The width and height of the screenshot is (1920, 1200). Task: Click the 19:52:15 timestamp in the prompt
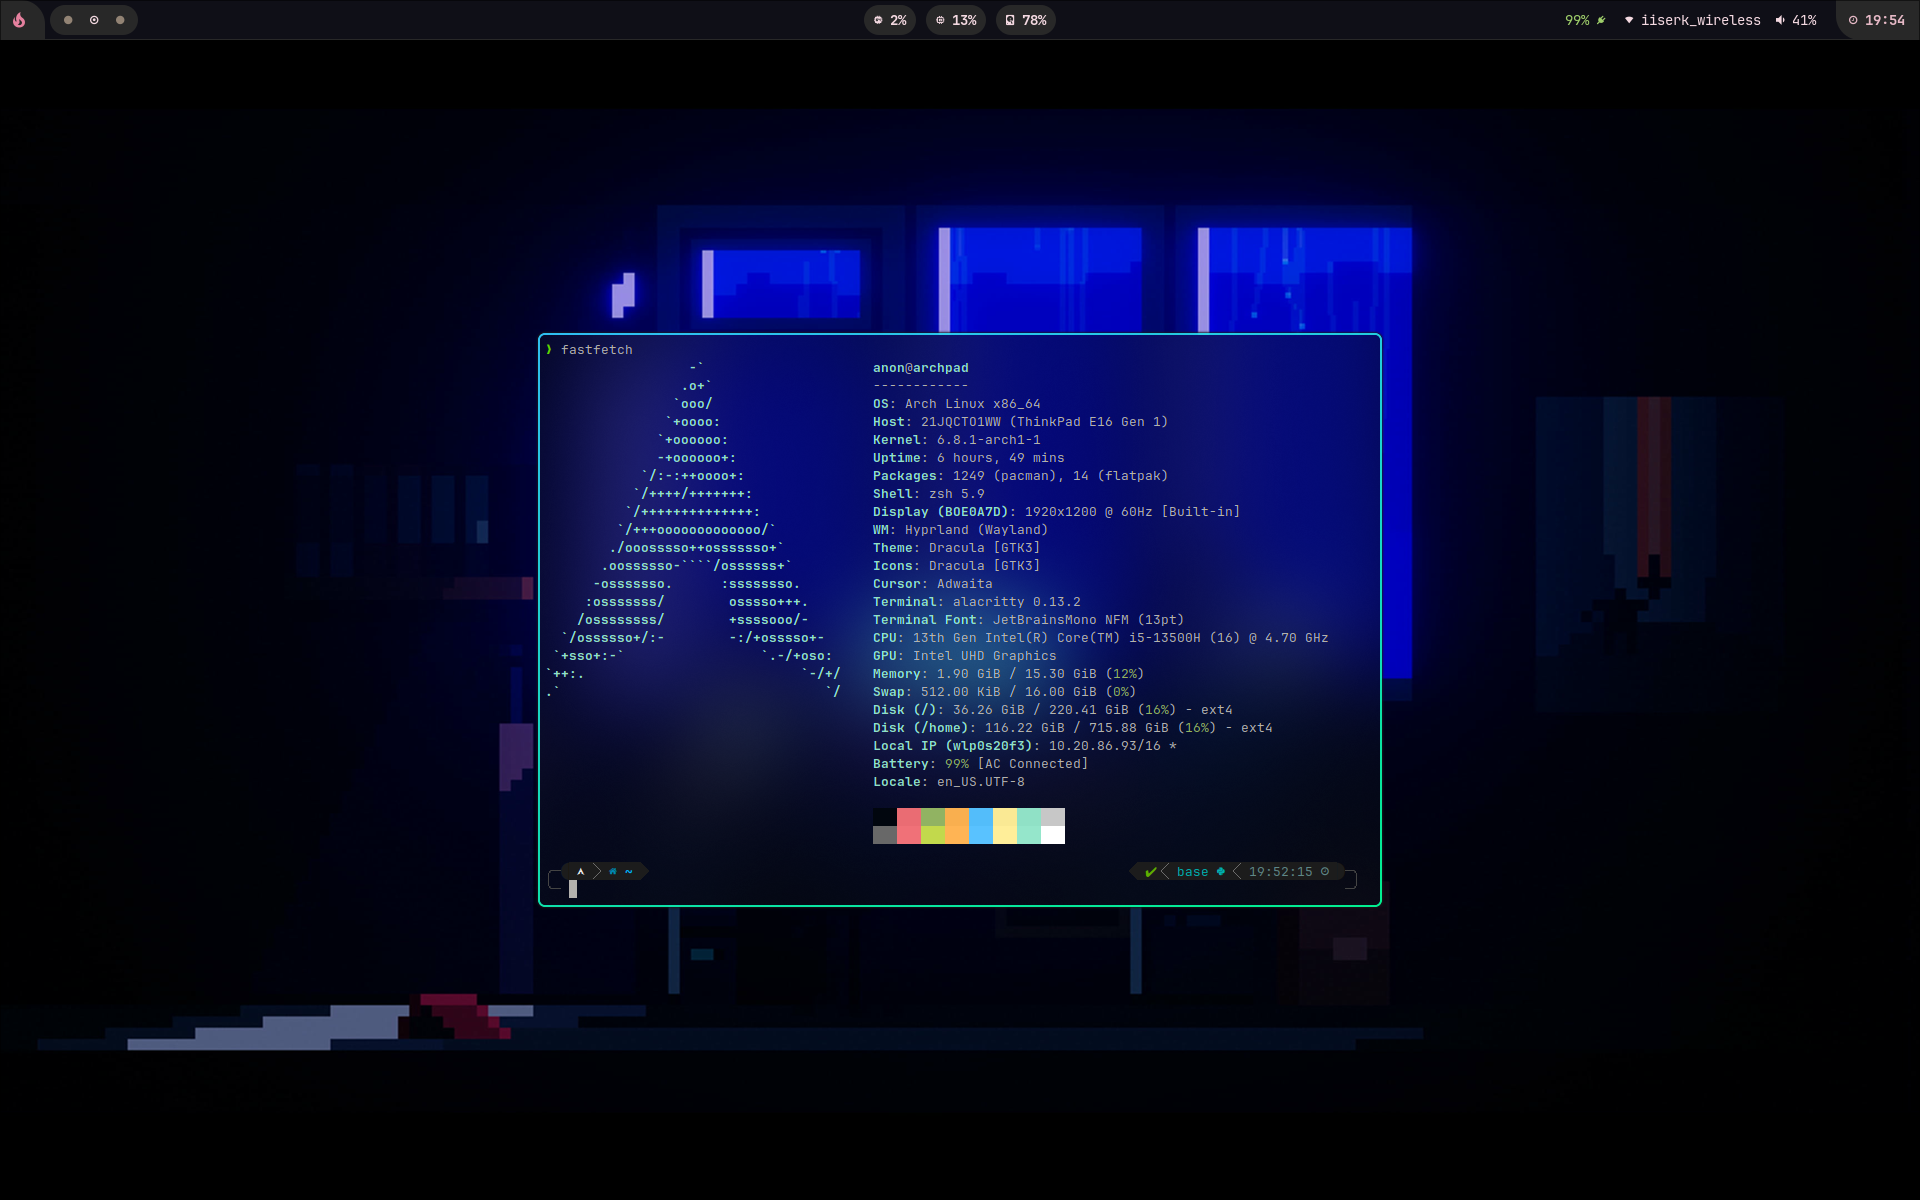coord(1283,871)
